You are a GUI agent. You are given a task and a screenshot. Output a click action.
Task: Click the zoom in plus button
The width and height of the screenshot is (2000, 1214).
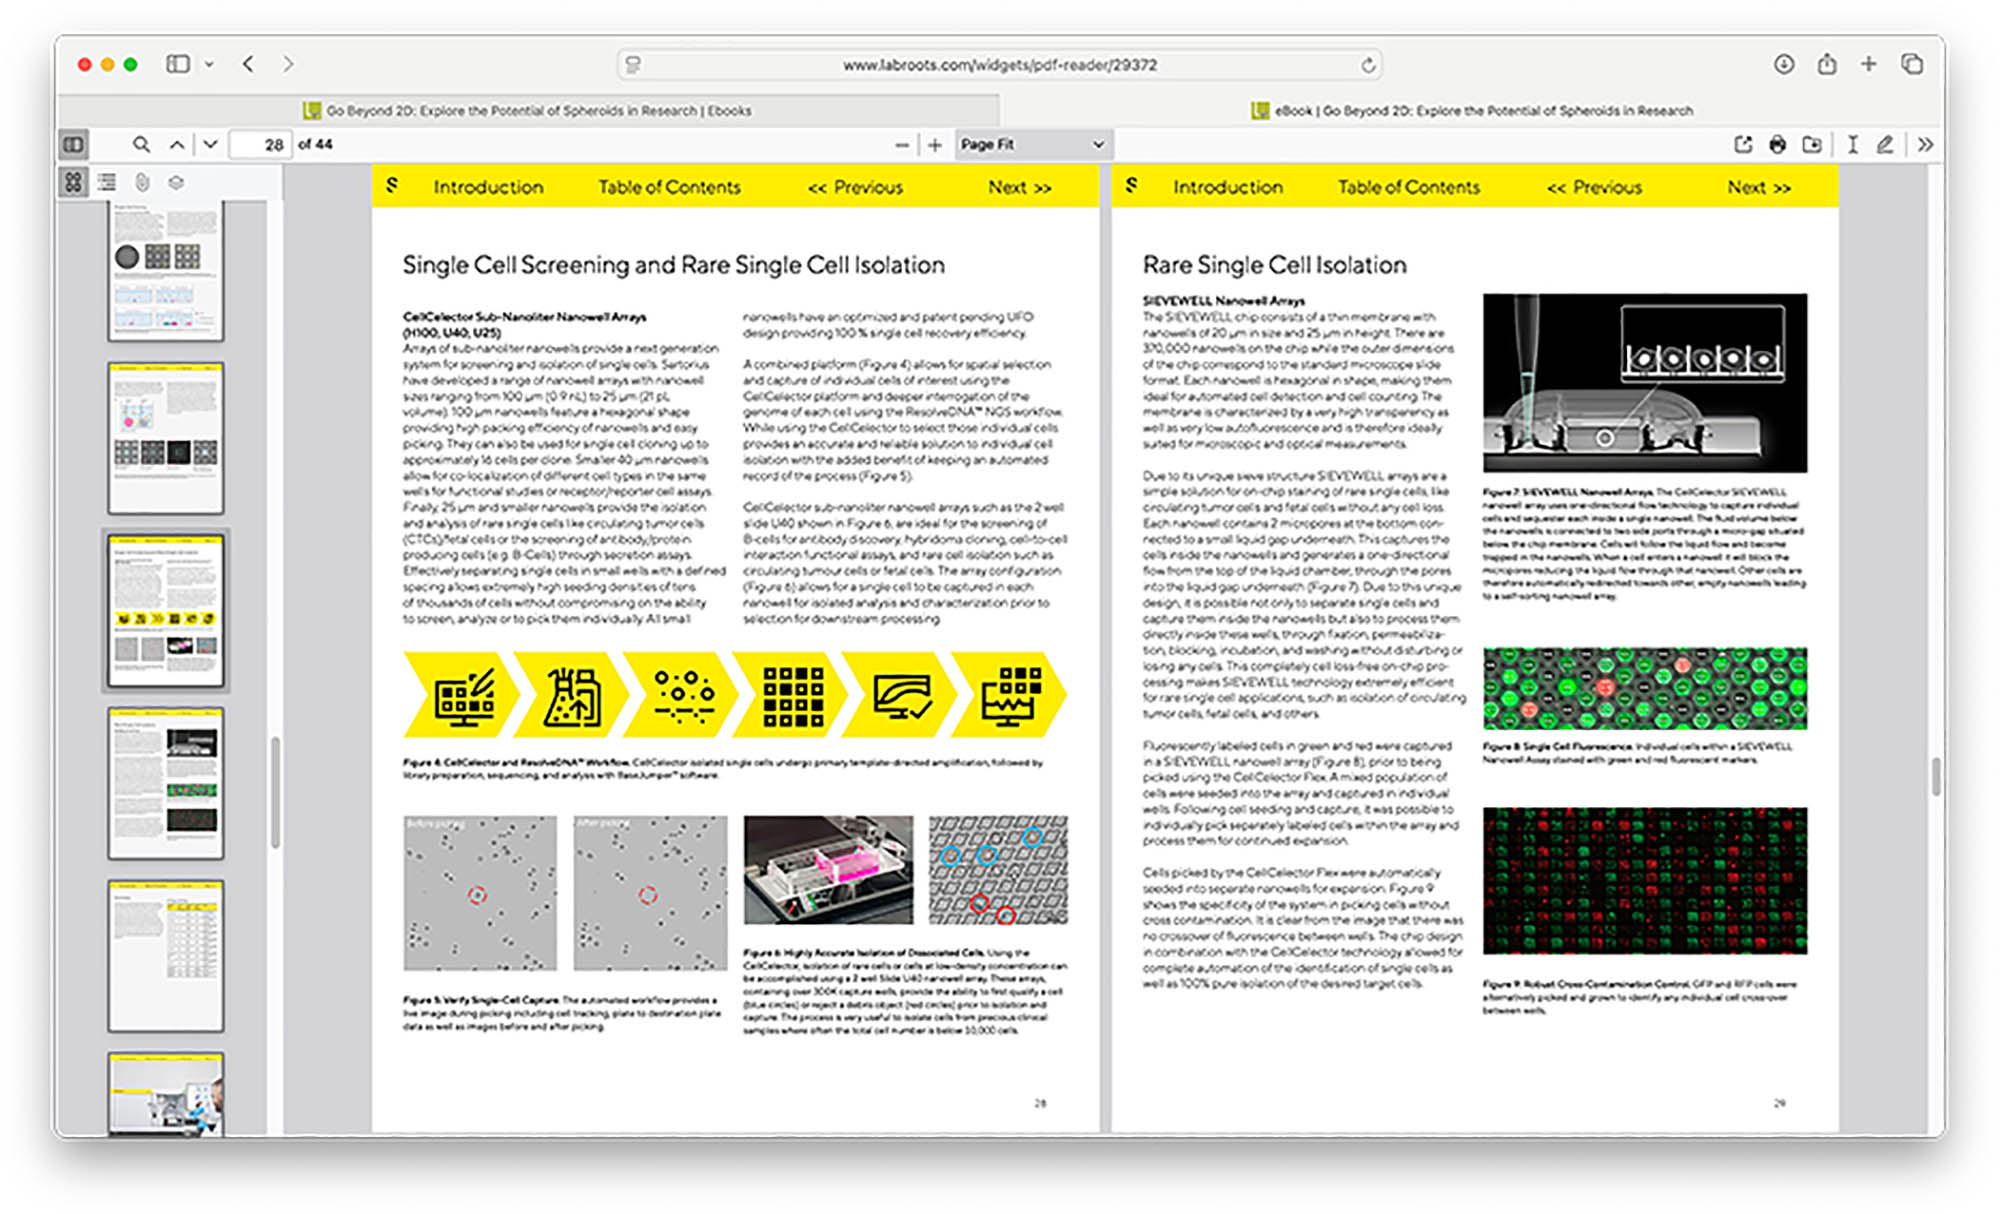[935, 144]
